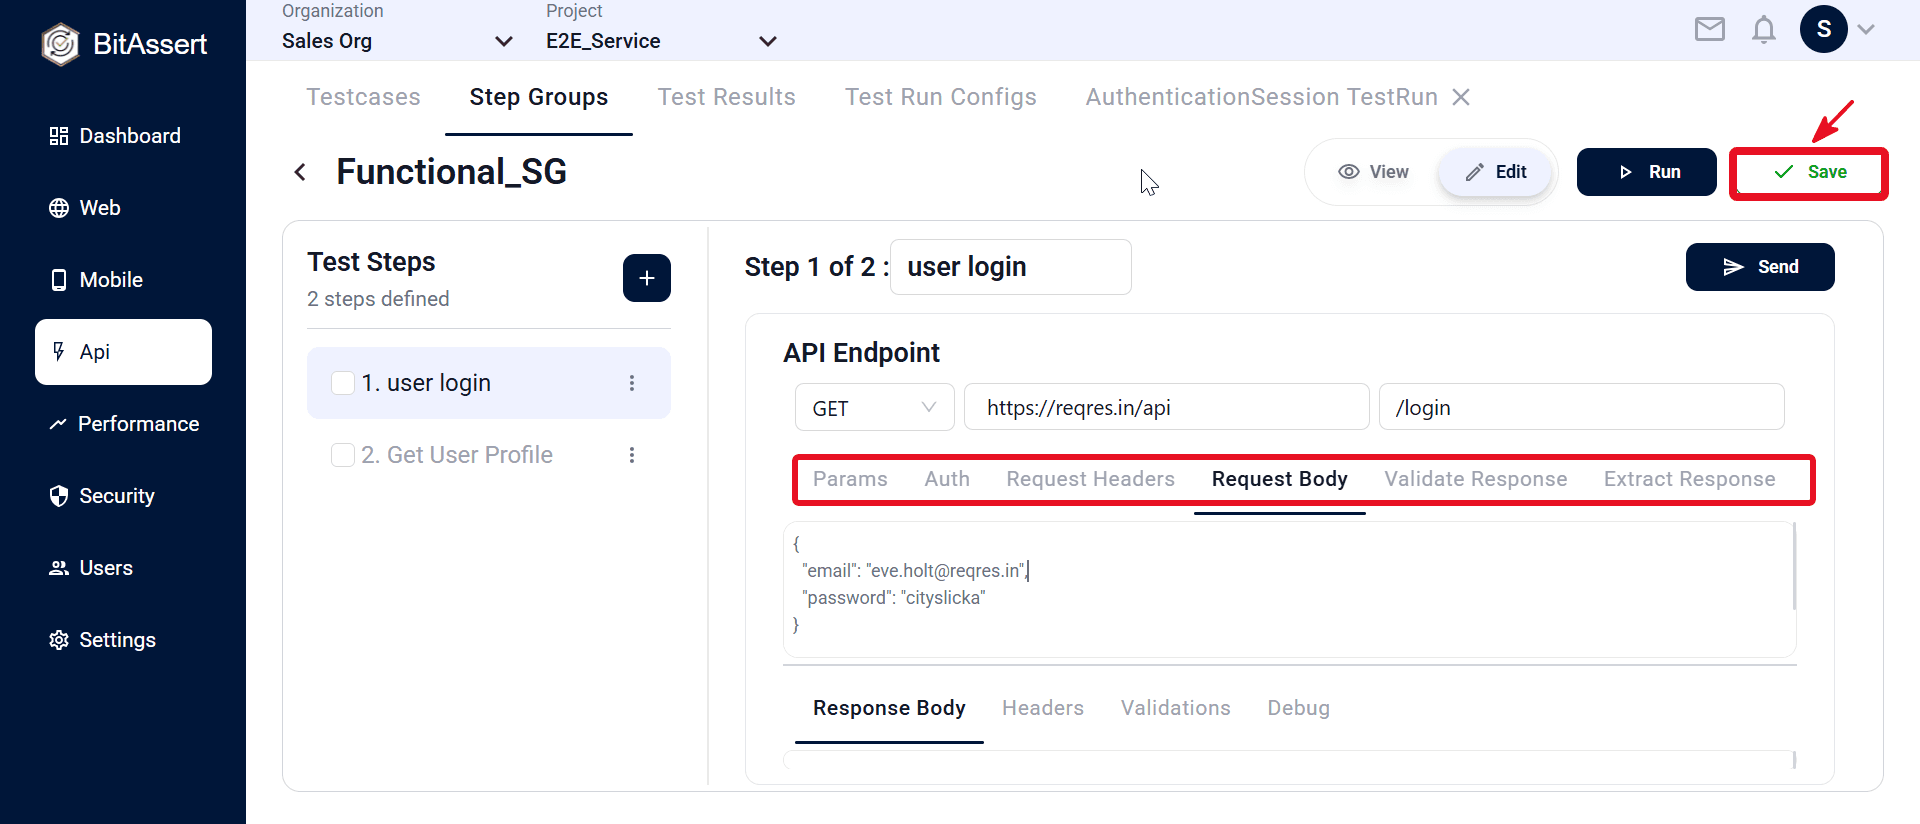
Task: Open the Mobile section in sidebar
Action: (x=123, y=280)
